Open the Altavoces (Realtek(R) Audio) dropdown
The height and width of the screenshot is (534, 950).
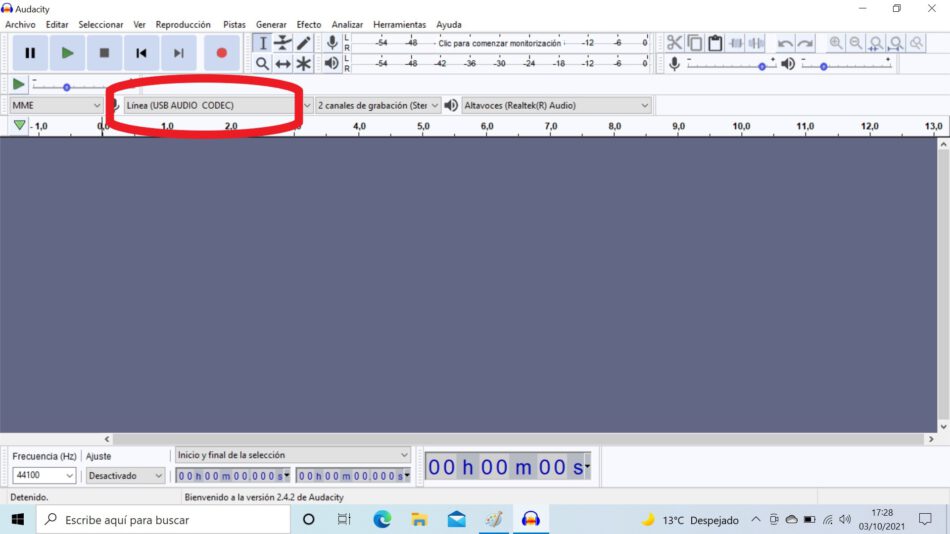coord(556,105)
